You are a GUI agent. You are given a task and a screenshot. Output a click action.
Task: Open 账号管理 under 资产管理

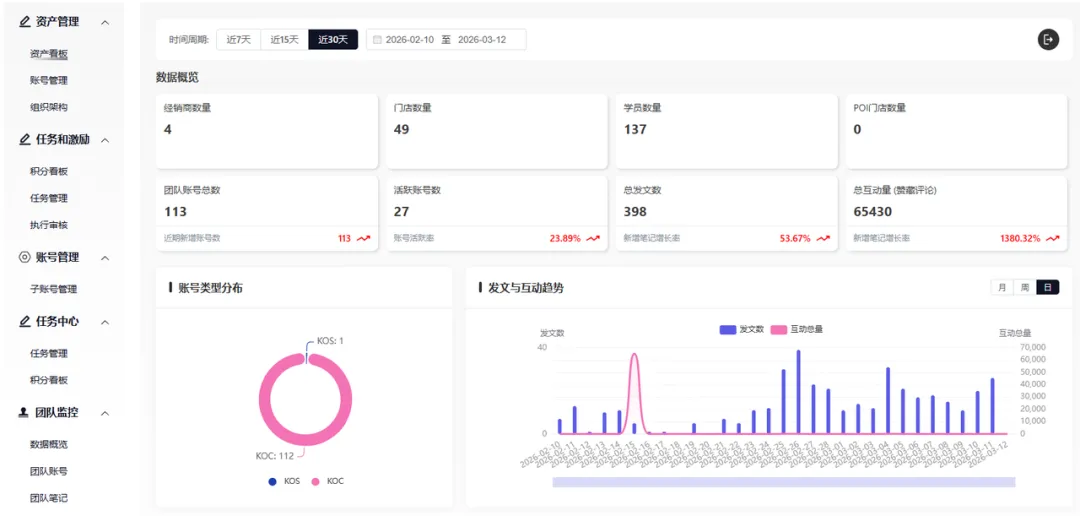click(49, 81)
